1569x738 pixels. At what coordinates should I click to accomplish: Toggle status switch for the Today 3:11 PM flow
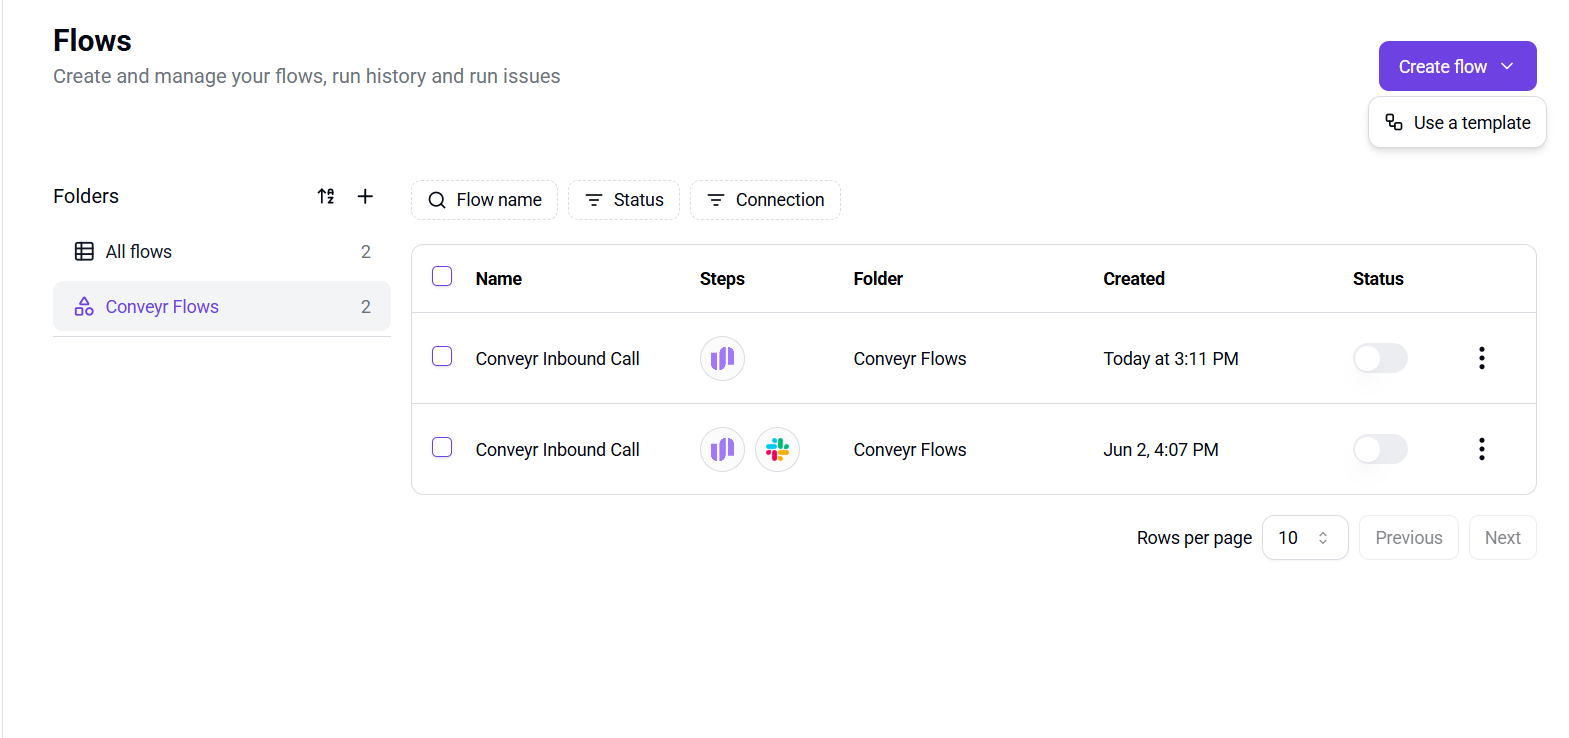point(1380,358)
